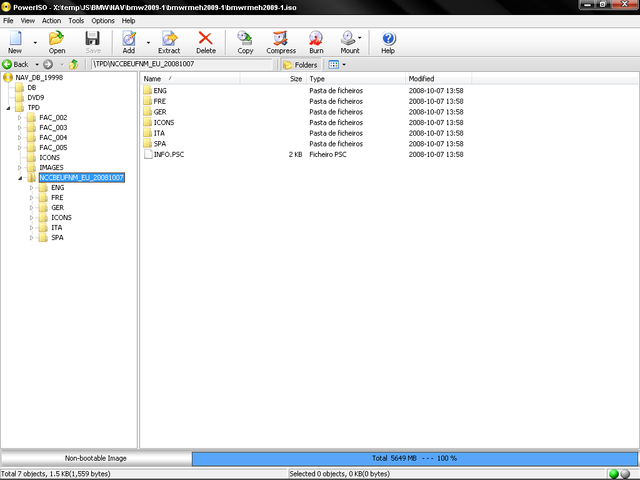This screenshot has width=640, height=480.
Task: Sort files by Modified column header
Action: pyautogui.click(x=439, y=79)
